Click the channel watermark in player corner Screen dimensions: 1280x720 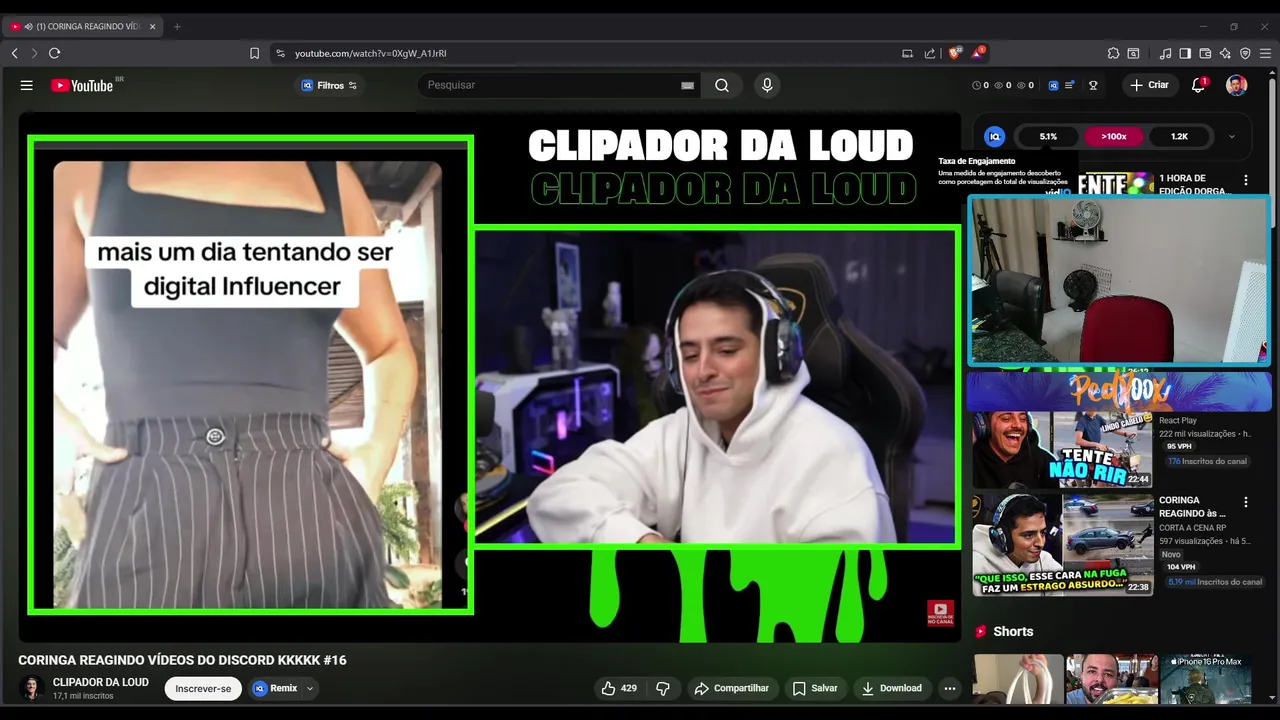pos(940,613)
